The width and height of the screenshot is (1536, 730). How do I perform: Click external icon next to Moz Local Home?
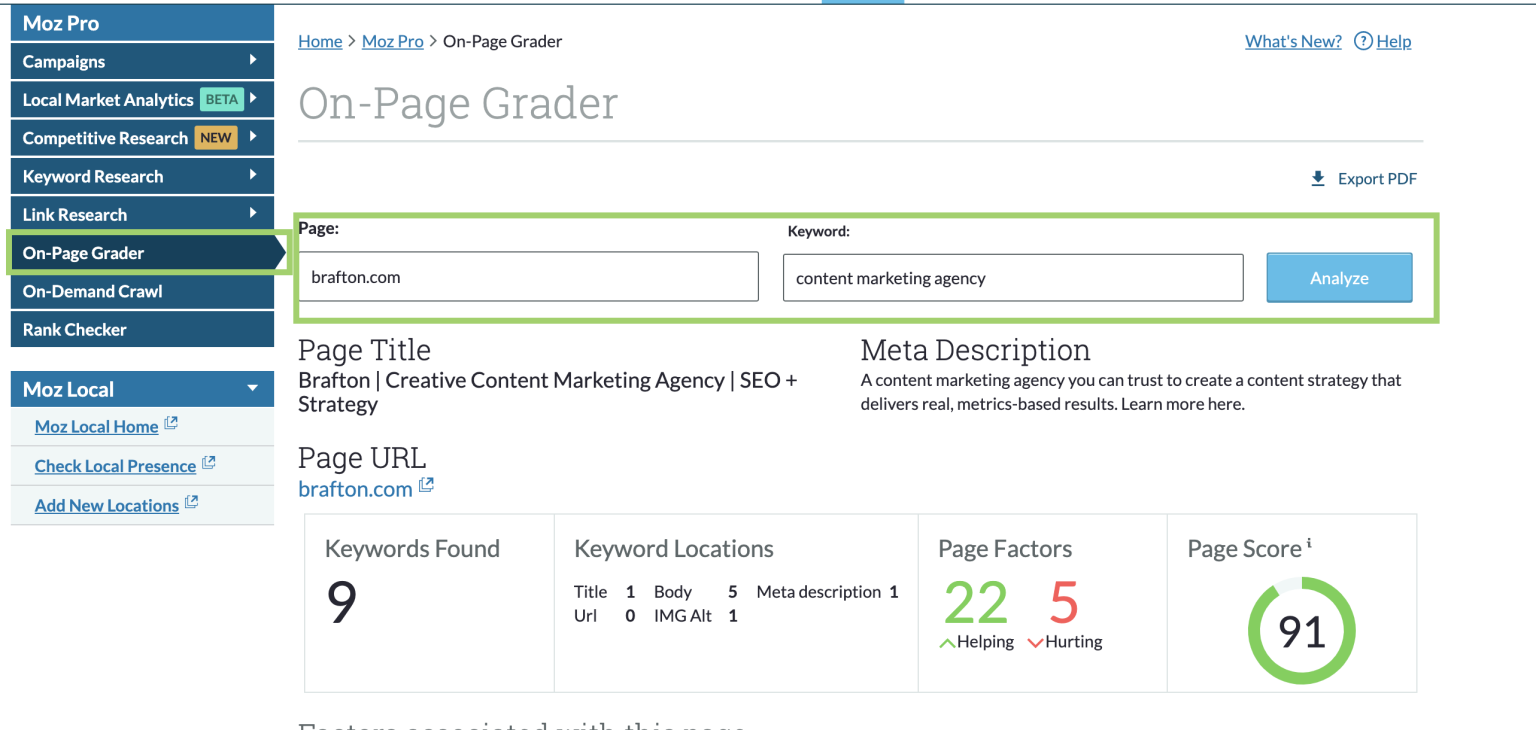coord(171,424)
